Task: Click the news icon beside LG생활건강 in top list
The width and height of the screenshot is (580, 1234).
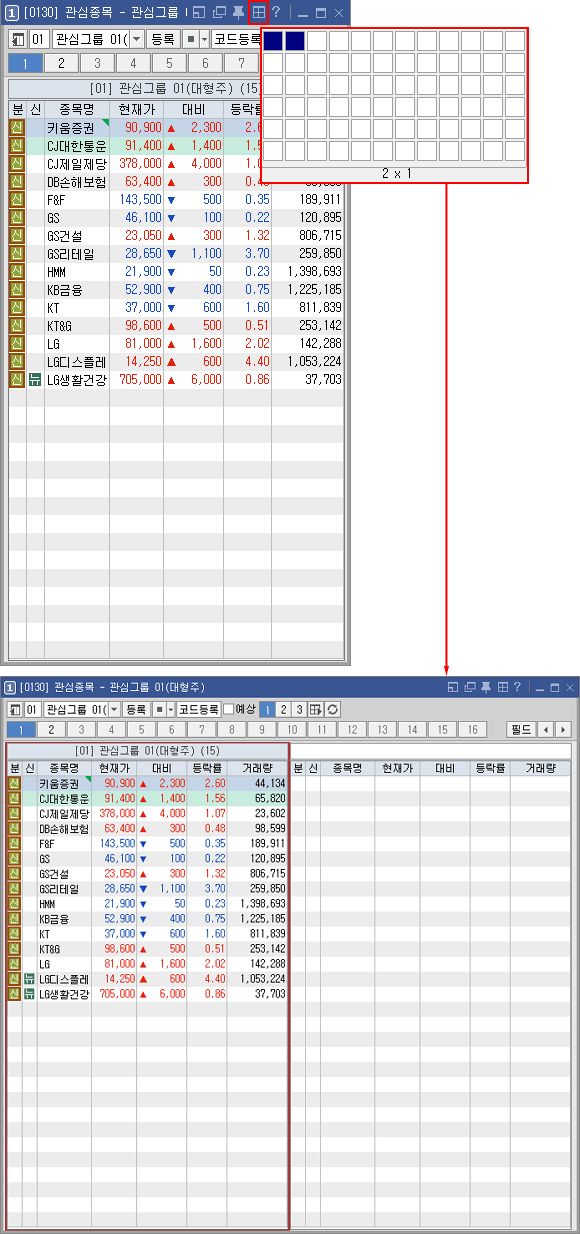Action: tap(35, 380)
